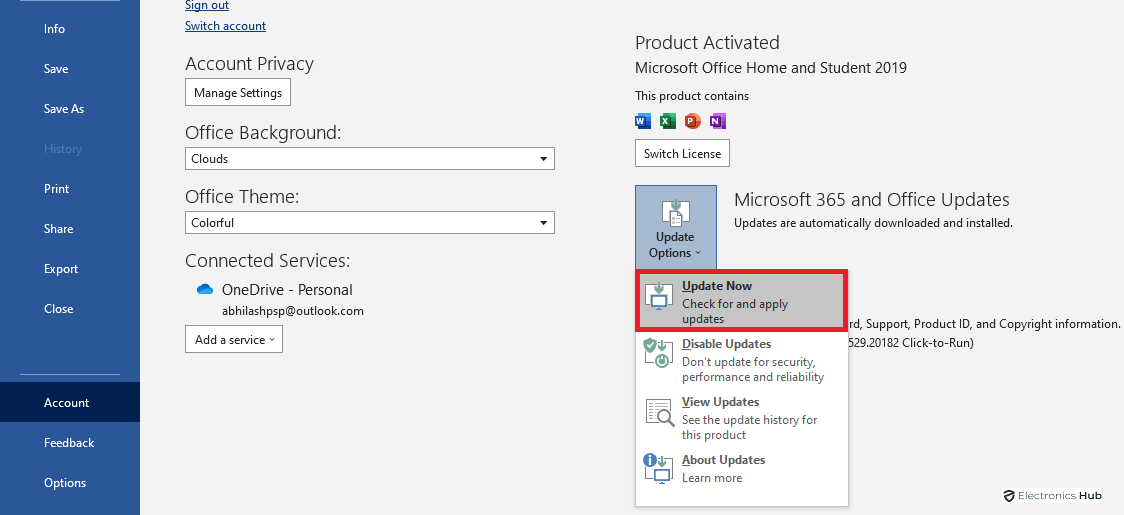The width and height of the screenshot is (1124, 515).
Task: Open the Export sidebar item
Action: pos(61,269)
